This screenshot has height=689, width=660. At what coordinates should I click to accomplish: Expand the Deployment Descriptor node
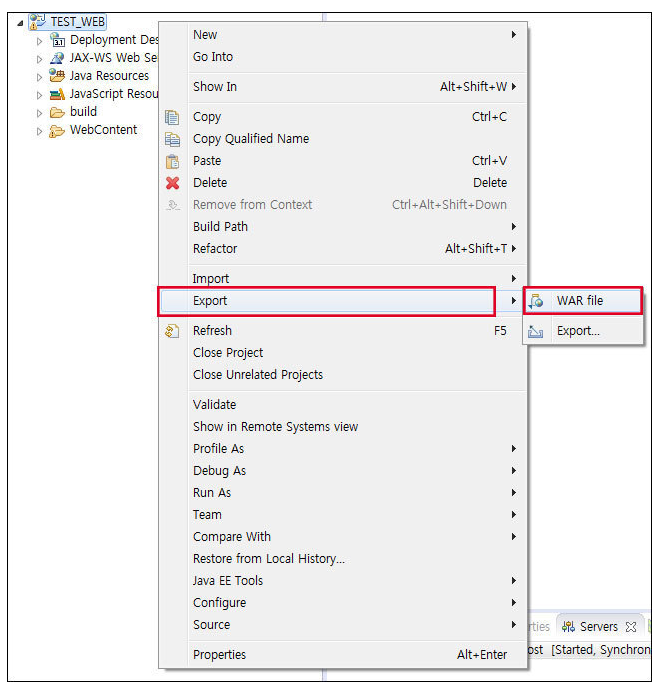40,41
